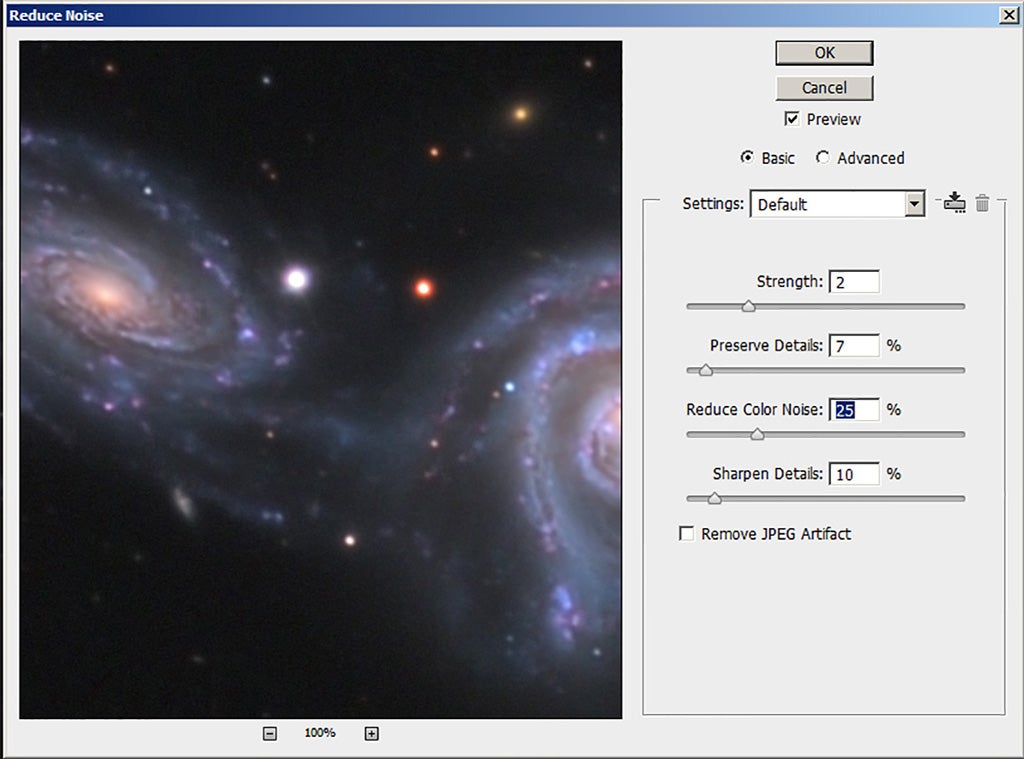1024x759 pixels.
Task: Click the Preserve Details slider thumb
Action: click(x=705, y=370)
